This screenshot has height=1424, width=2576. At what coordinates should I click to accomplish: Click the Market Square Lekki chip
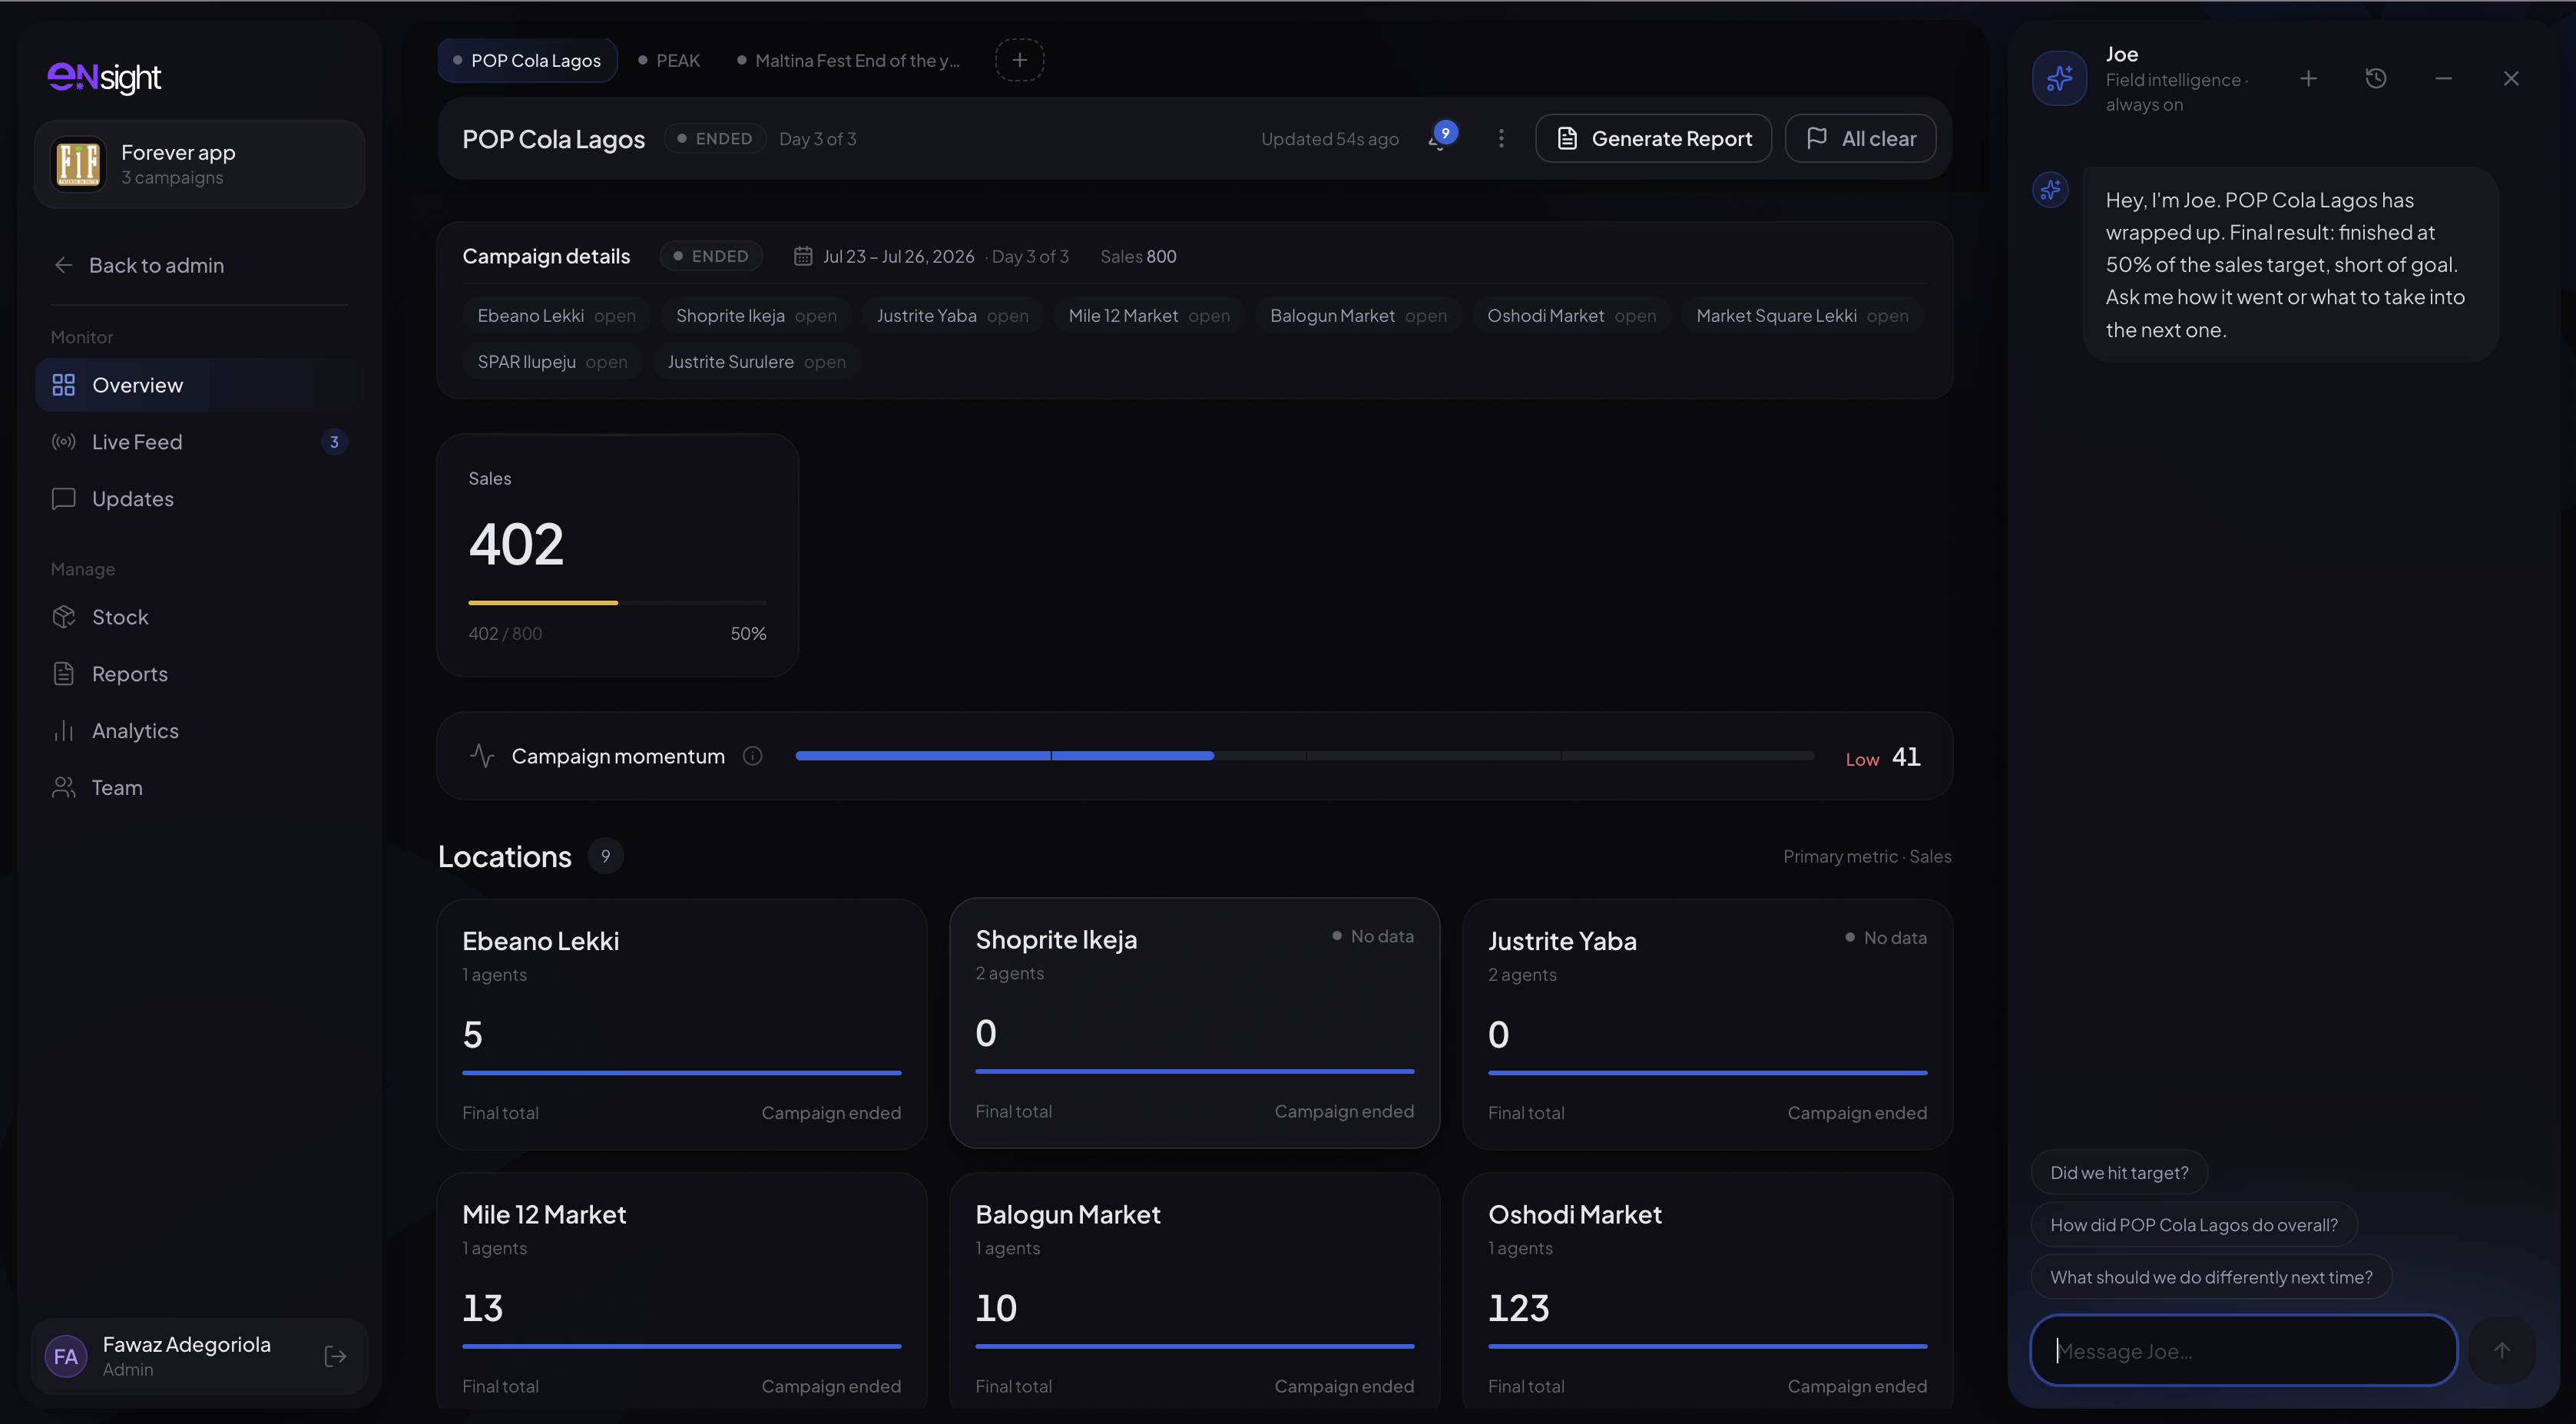(1802, 316)
